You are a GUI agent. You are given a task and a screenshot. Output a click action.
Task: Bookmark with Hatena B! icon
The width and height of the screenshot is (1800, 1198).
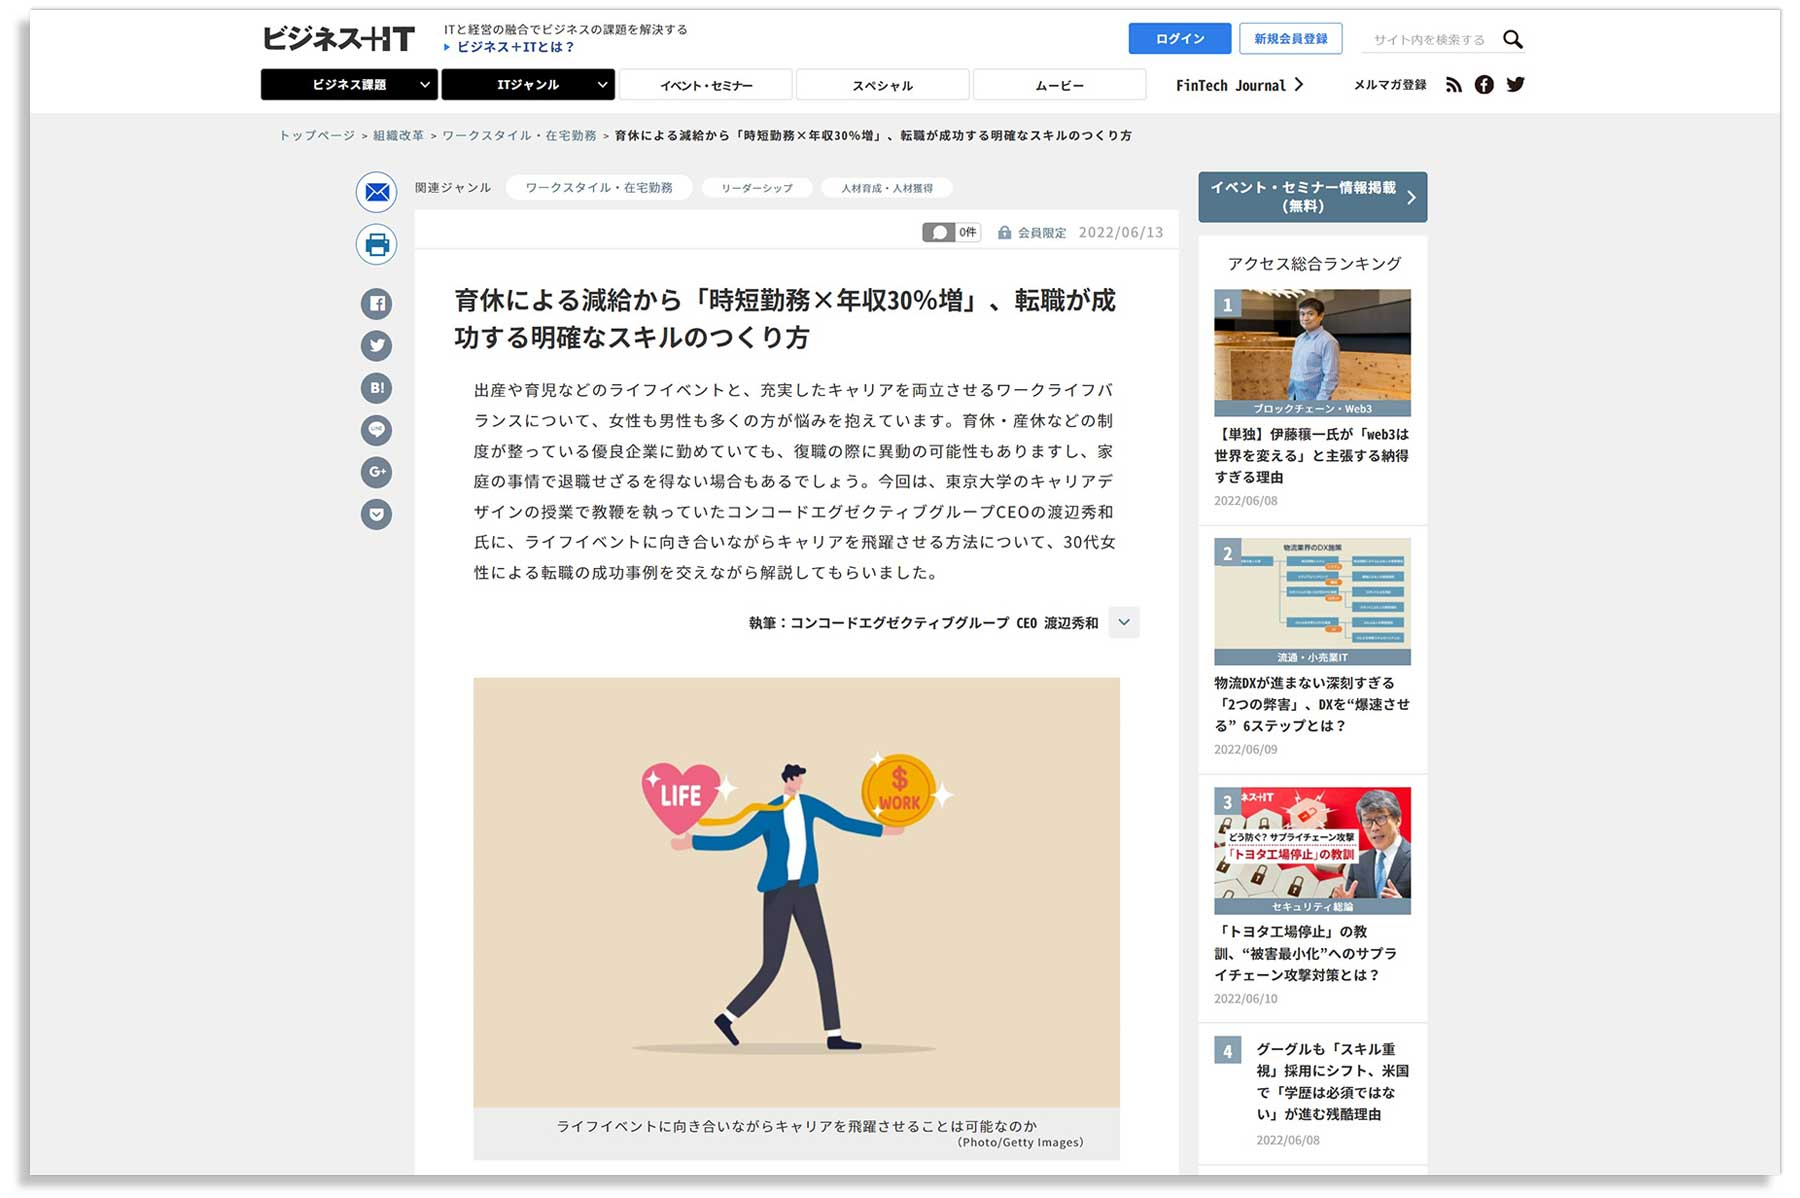pyautogui.click(x=377, y=388)
